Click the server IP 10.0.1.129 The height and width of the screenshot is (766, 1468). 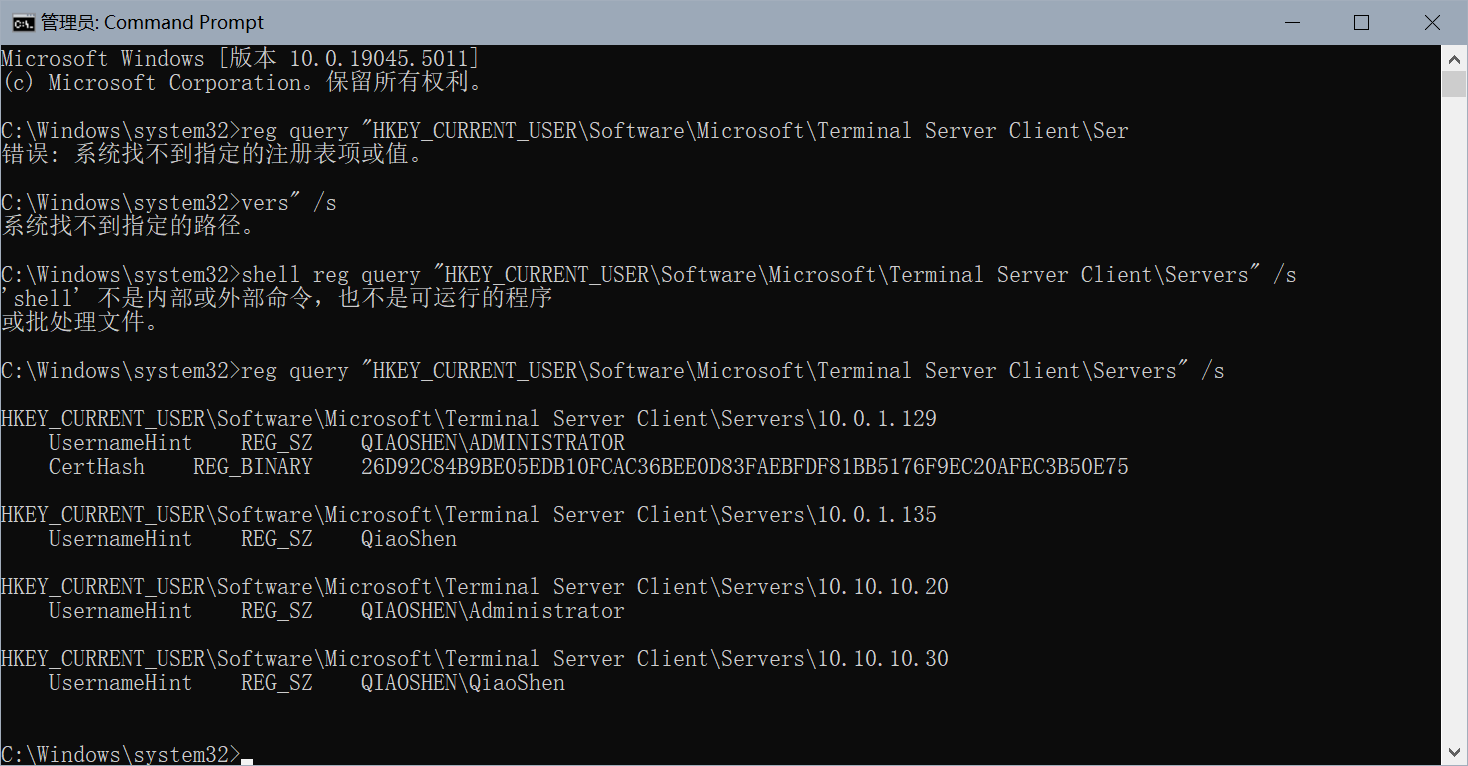coord(877,419)
